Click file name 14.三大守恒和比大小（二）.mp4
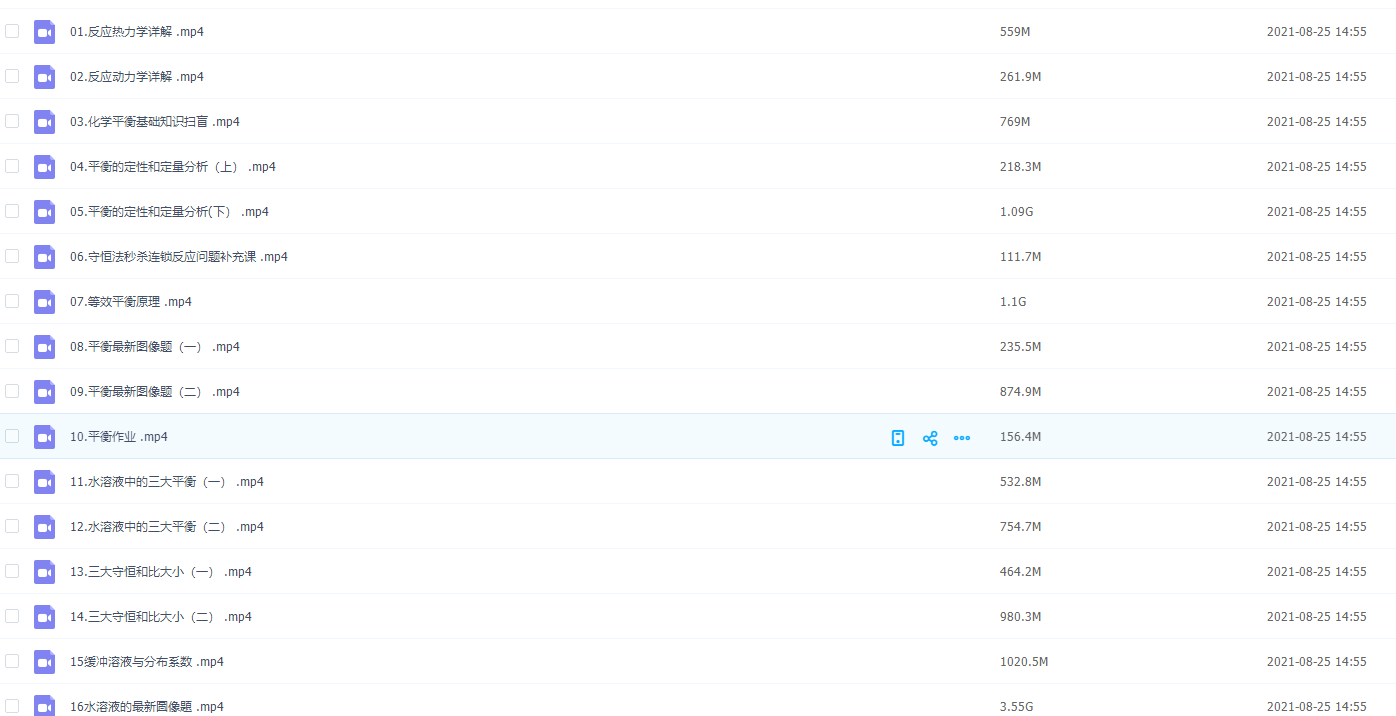Viewport: 1396px width, 716px height. (x=160, y=617)
